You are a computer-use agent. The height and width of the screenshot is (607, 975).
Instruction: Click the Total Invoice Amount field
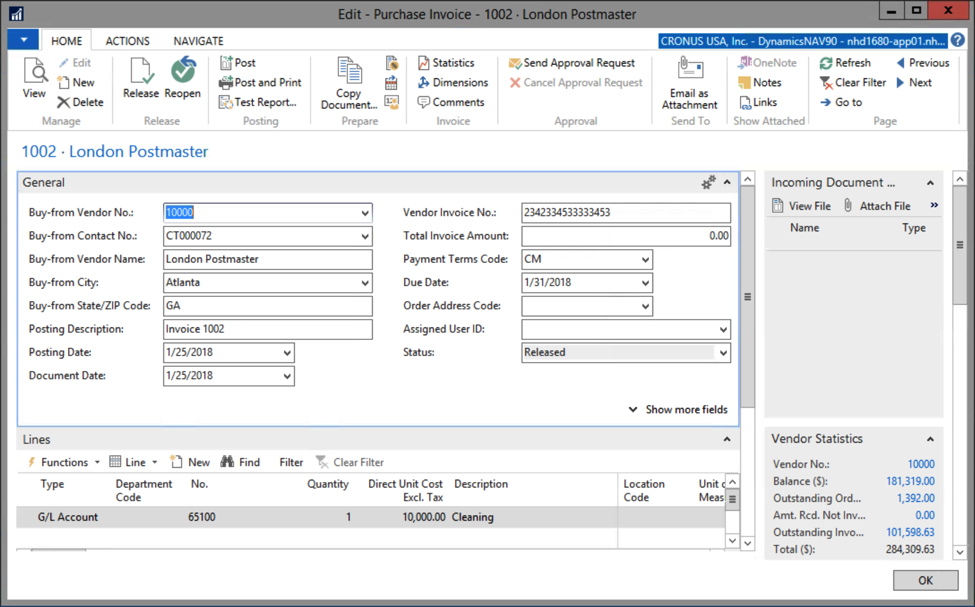click(x=626, y=236)
